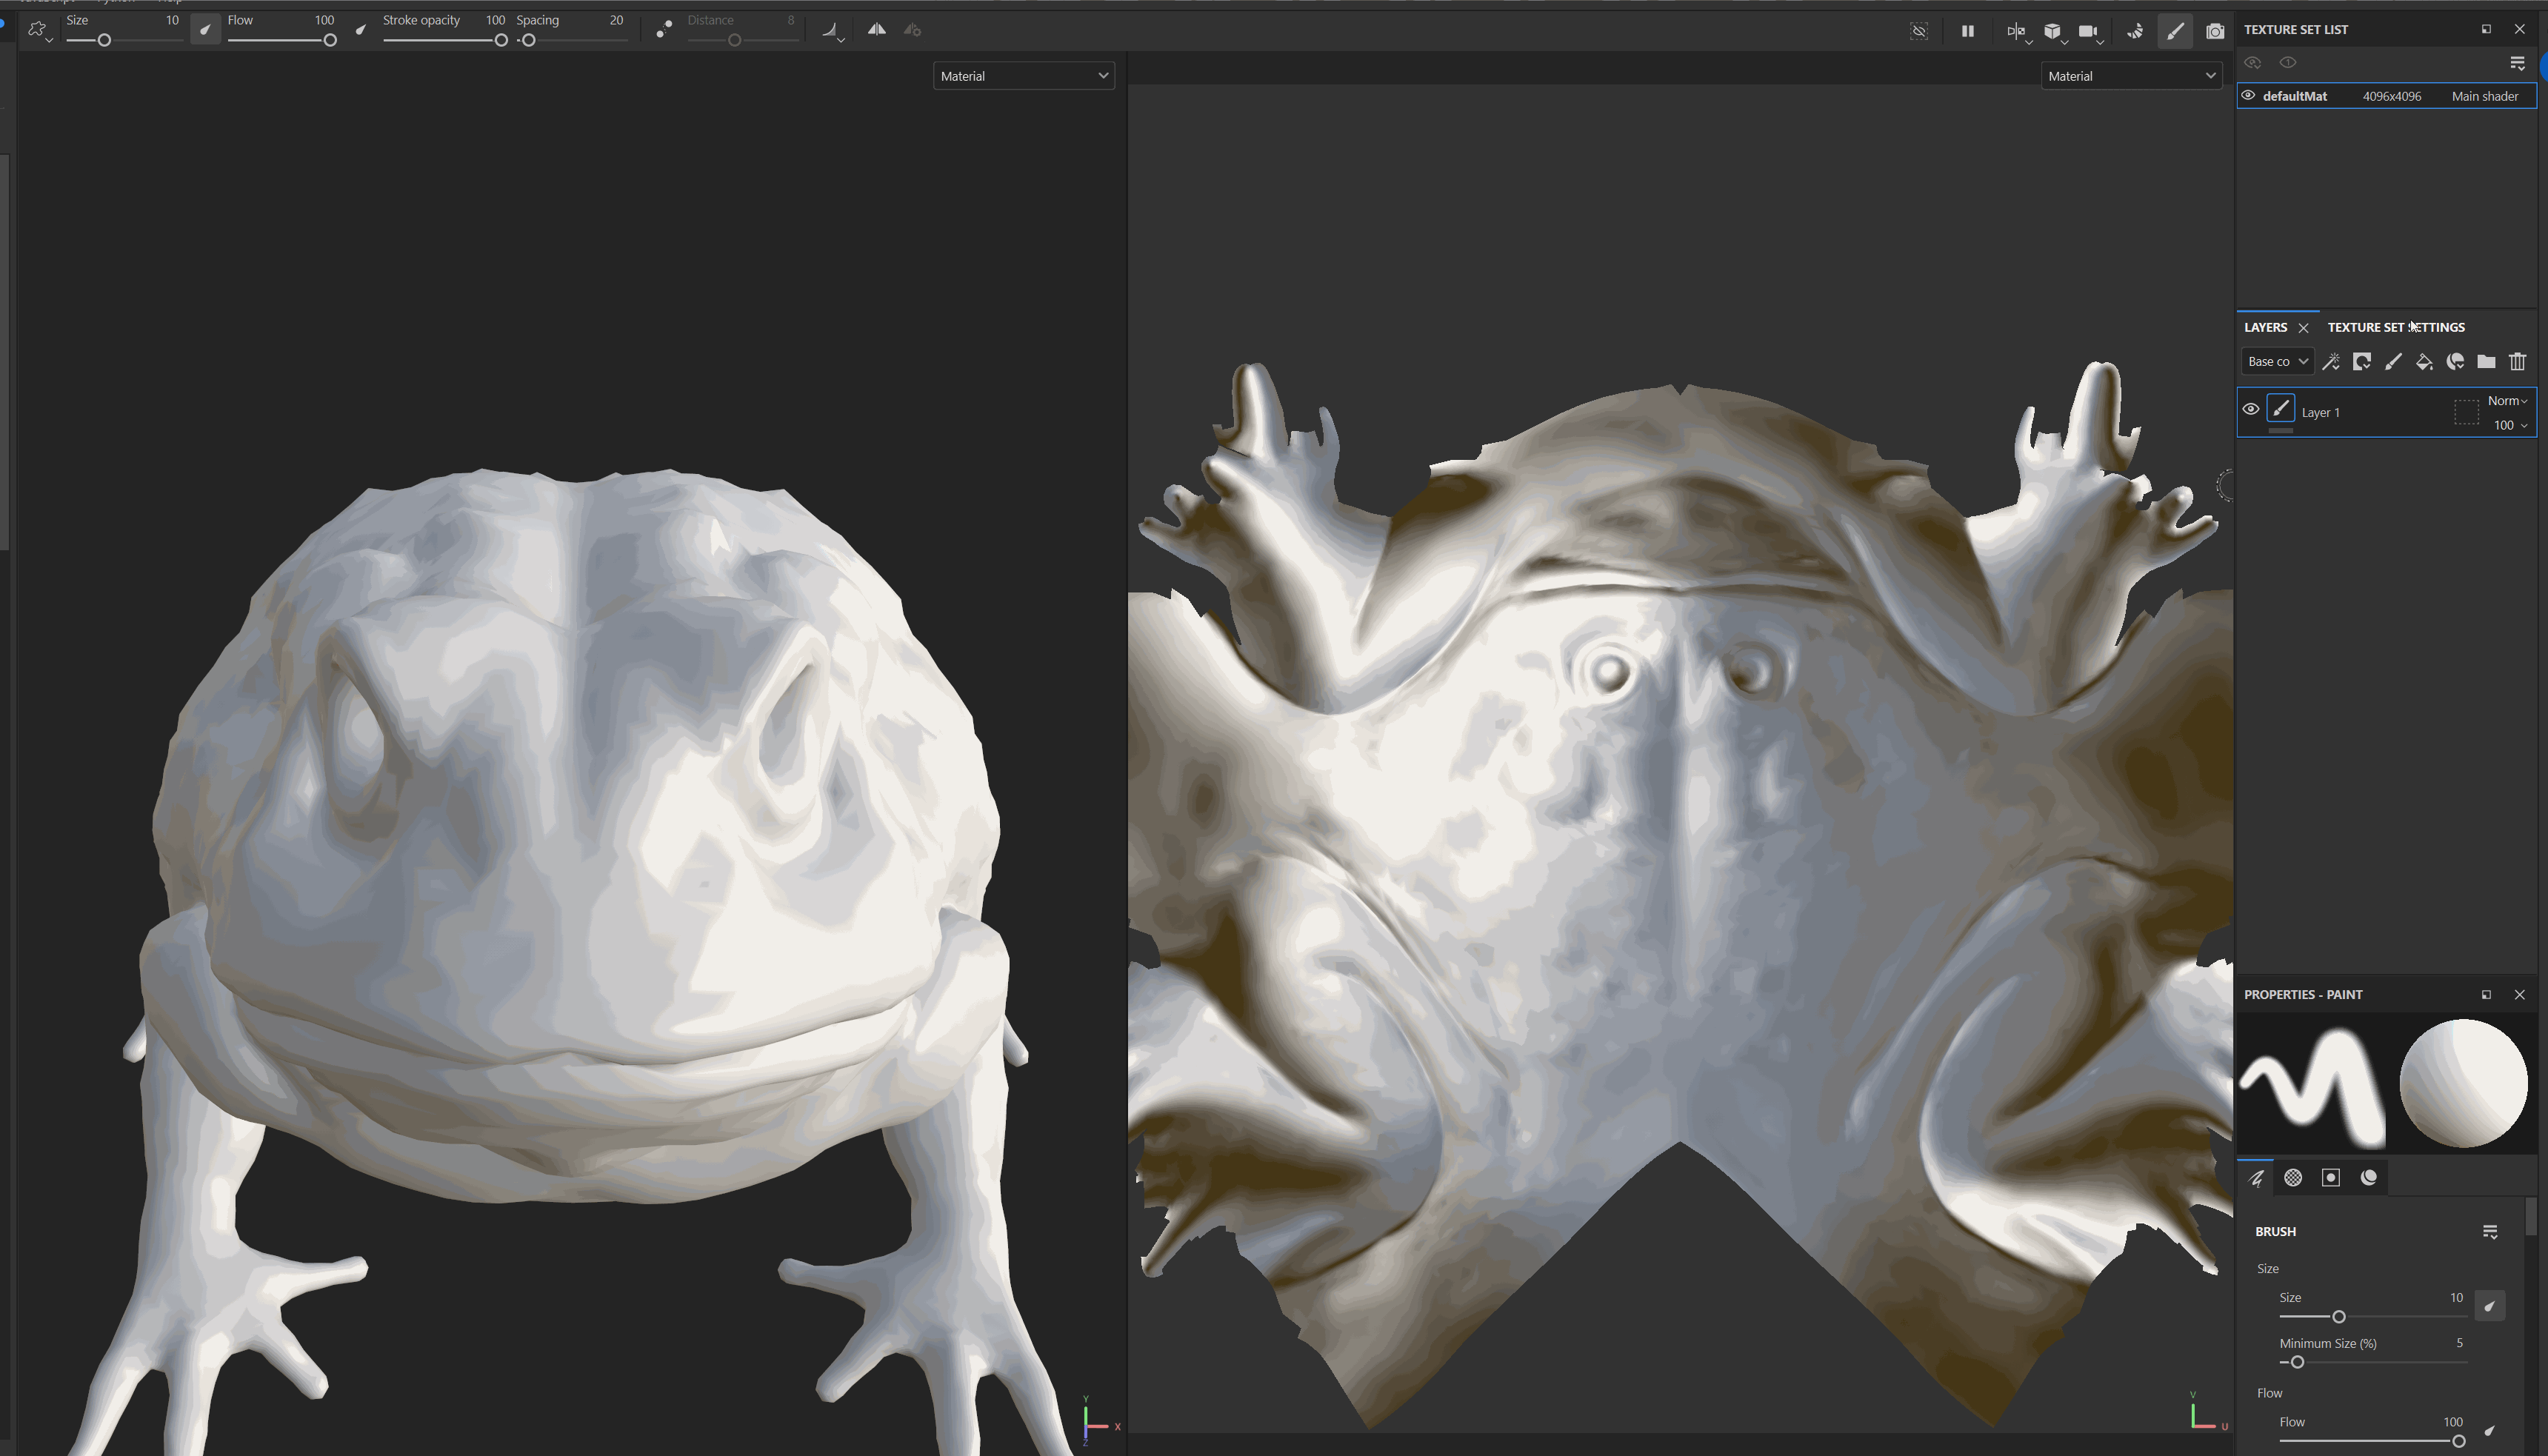Toggle defaultMat texture set visibility

(x=2248, y=96)
